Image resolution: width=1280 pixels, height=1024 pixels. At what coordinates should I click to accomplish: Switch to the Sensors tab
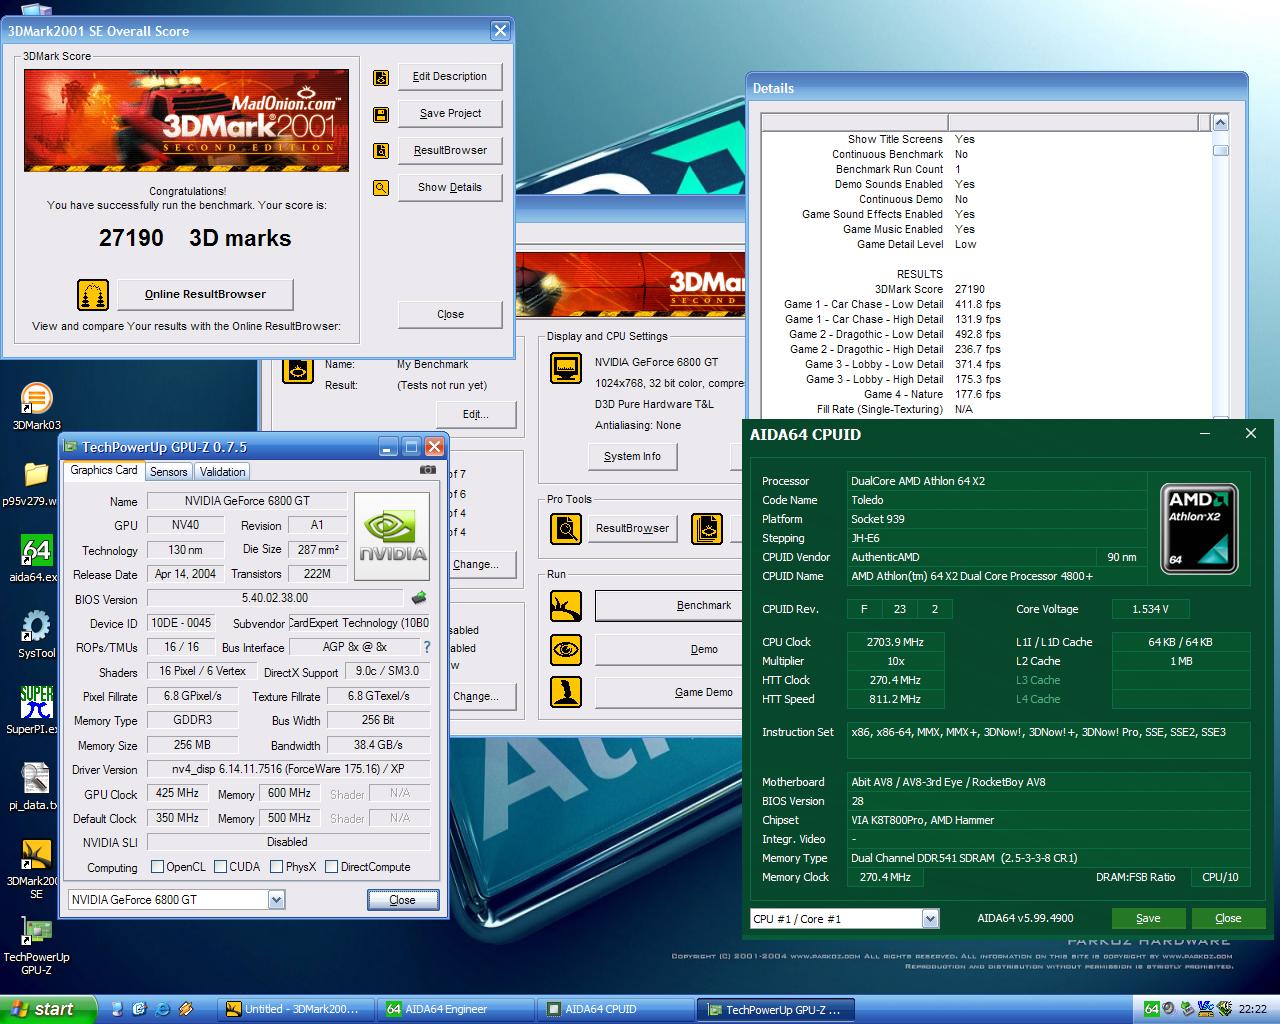coord(168,472)
